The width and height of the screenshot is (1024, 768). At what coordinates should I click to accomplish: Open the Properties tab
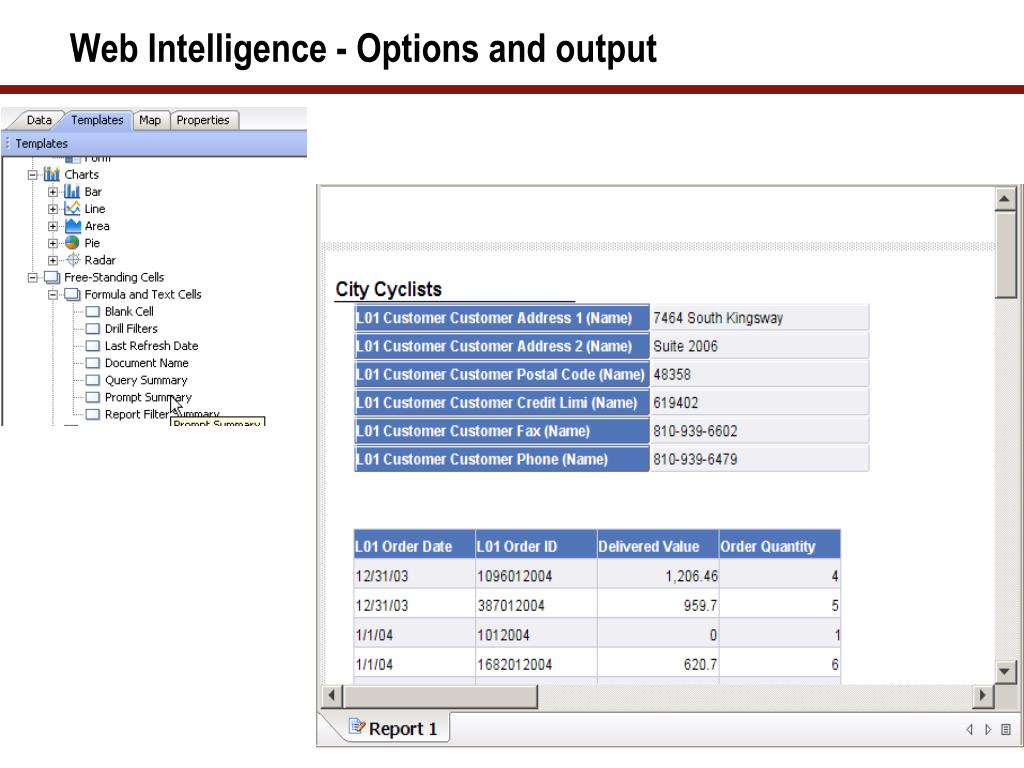click(x=203, y=120)
